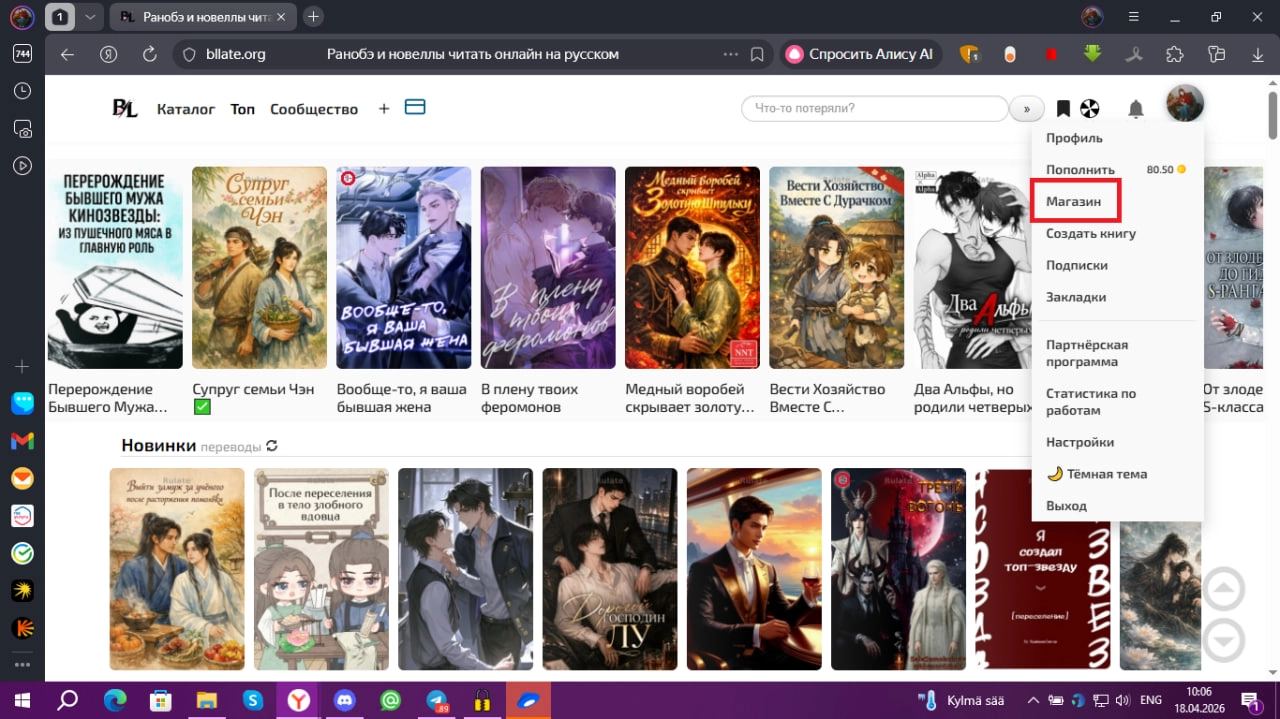Open the Топ navigation link
The width and height of the screenshot is (1280, 719).
tap(243, 109)
